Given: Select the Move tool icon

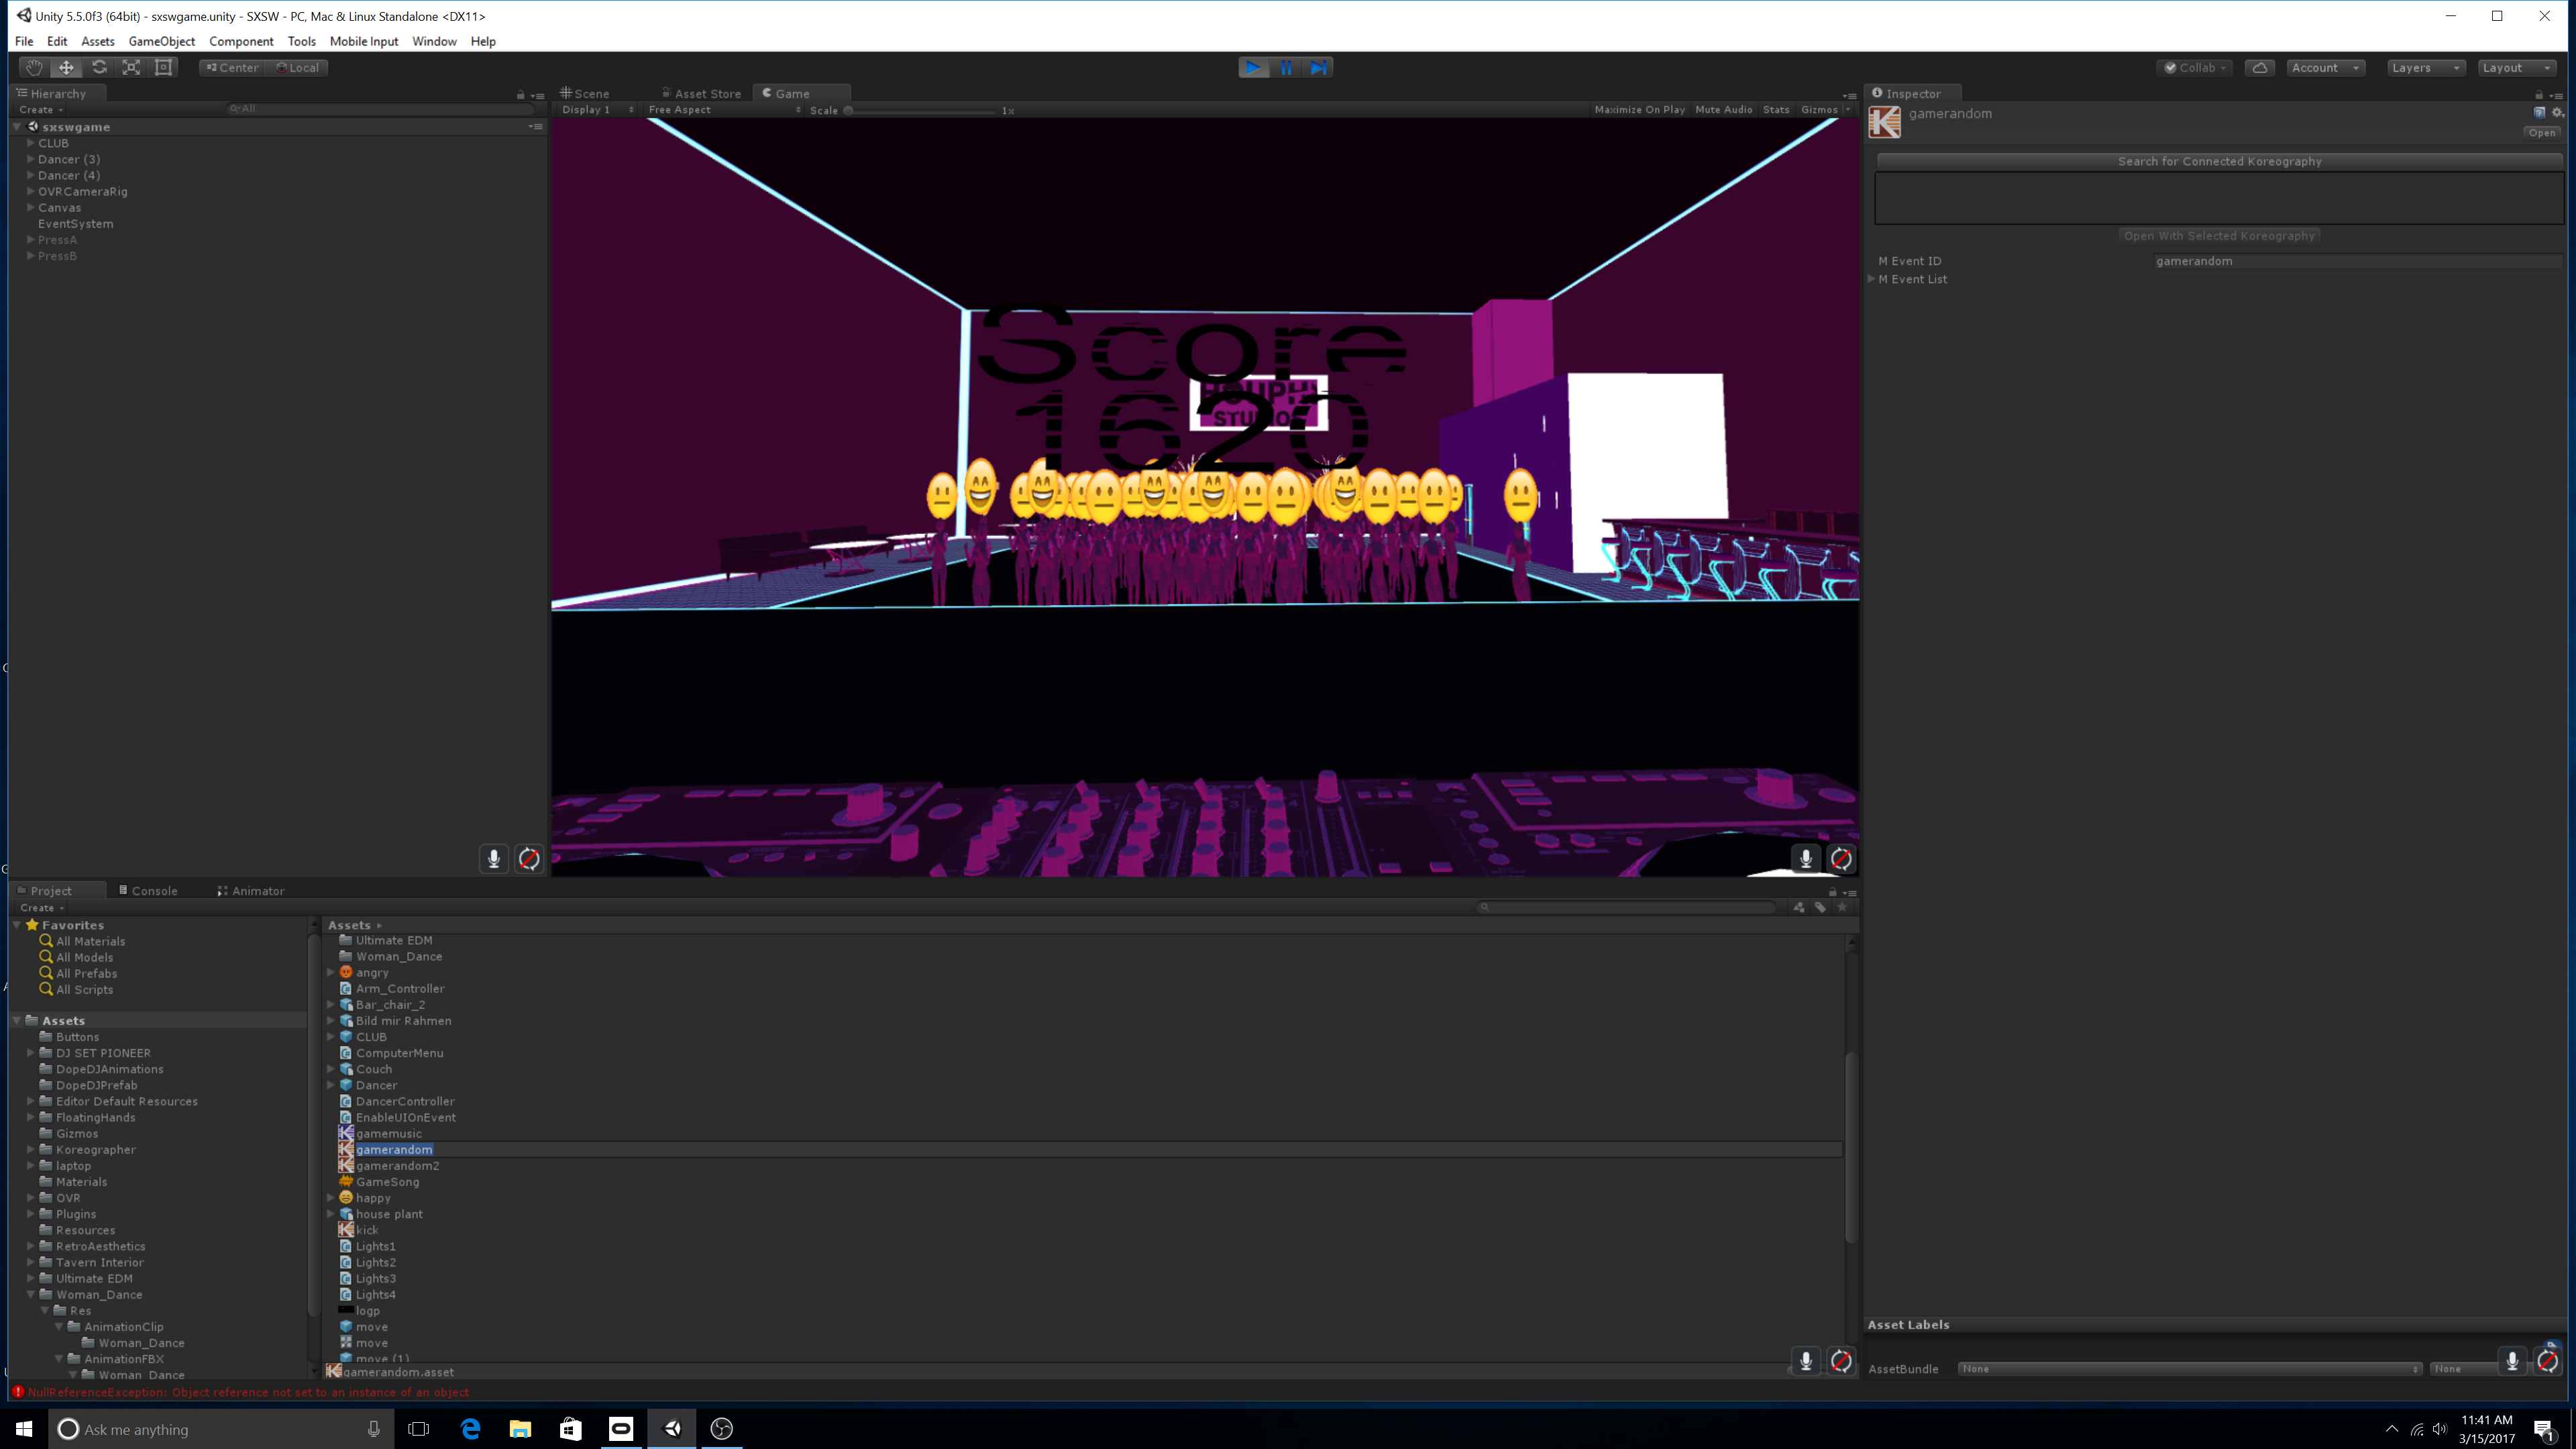Looking at the screenshot, I should [x=66, y=67].
